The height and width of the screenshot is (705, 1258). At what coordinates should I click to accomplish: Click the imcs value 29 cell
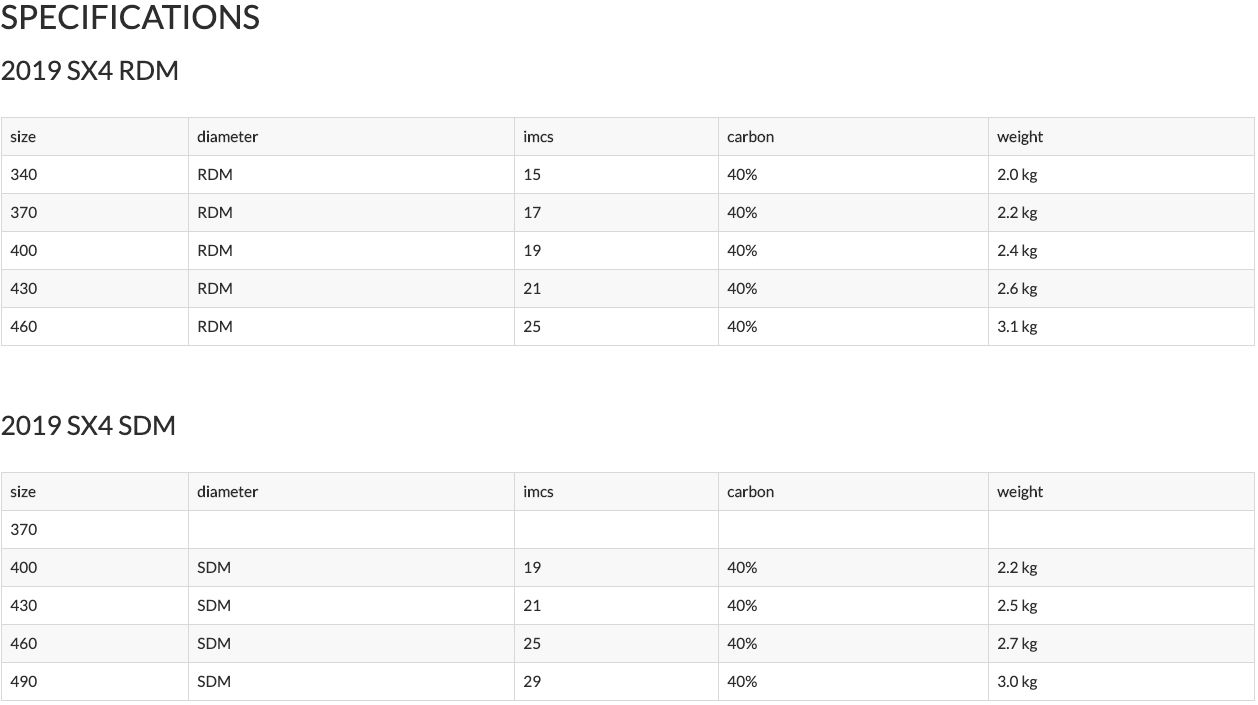[x=532, y=682]
